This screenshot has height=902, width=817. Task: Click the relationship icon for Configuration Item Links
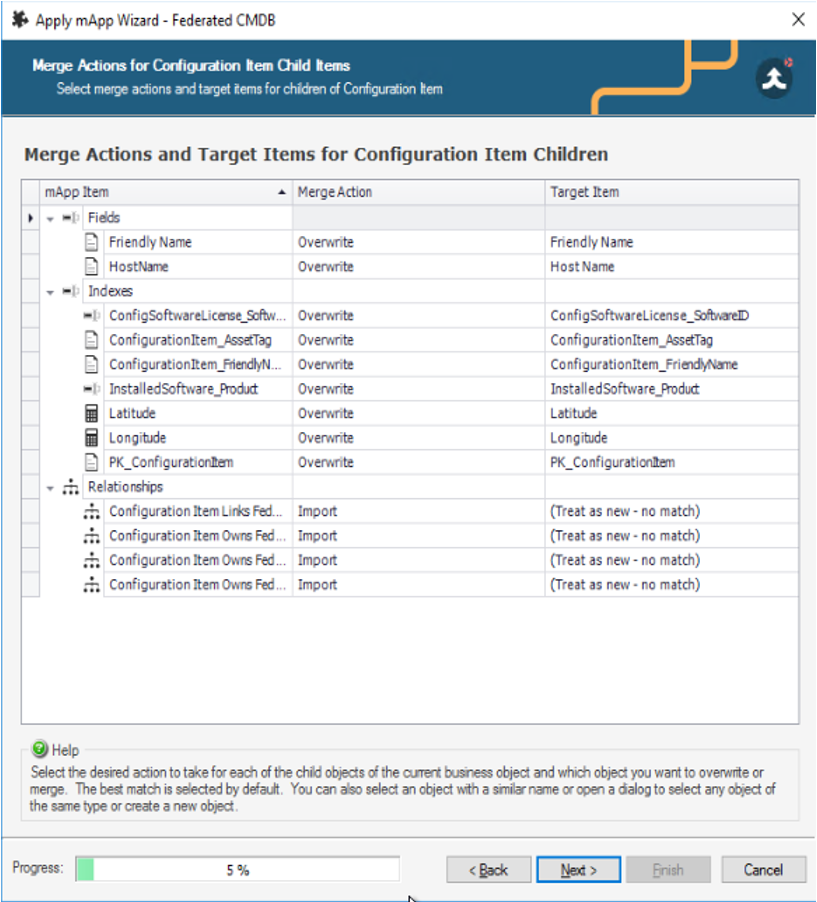click(92, 512)
